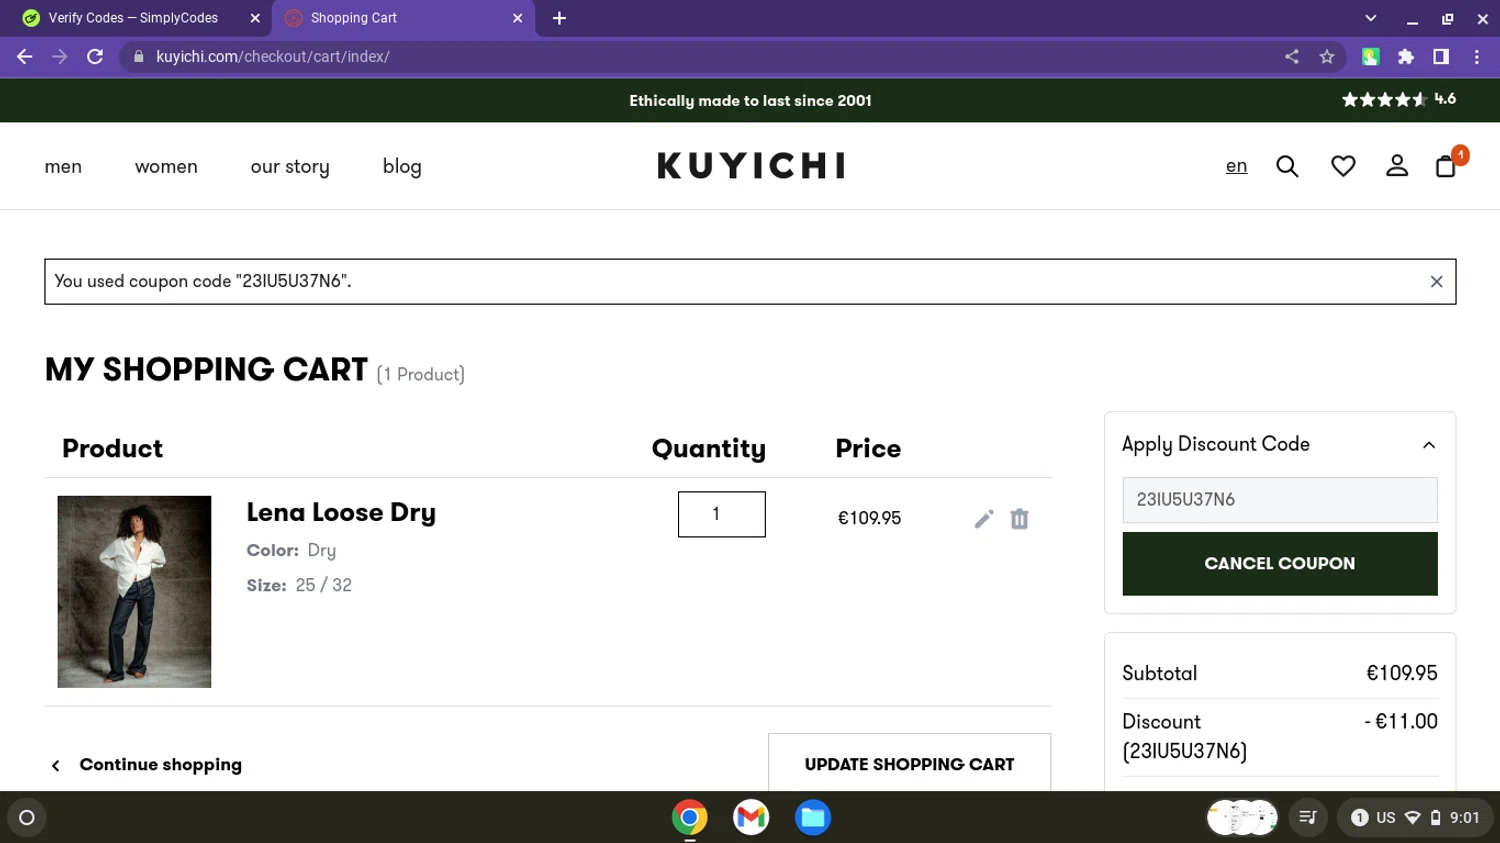Open the media controls tray icon
Viewport: 1500px width, 843px height.
pyautogui.click(x=1307, y=818)
